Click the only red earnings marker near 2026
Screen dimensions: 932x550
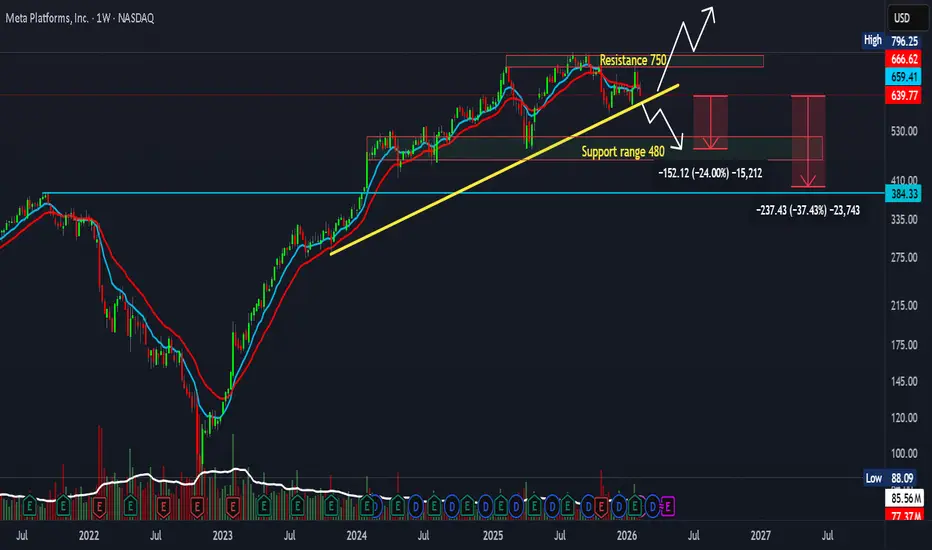[x=601, y=507]
